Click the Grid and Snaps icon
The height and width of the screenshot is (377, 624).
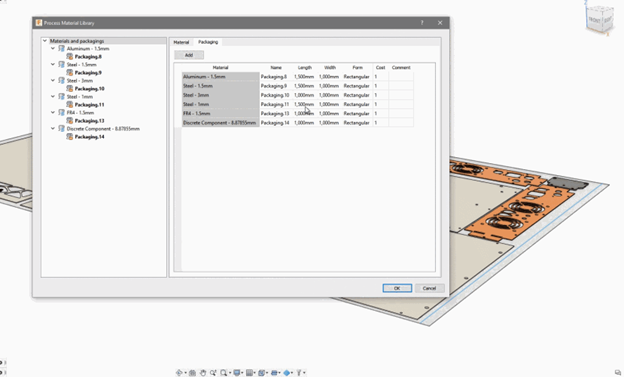249,373
